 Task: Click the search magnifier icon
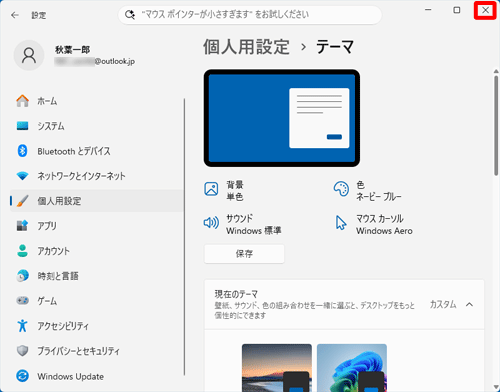[130, 15]
